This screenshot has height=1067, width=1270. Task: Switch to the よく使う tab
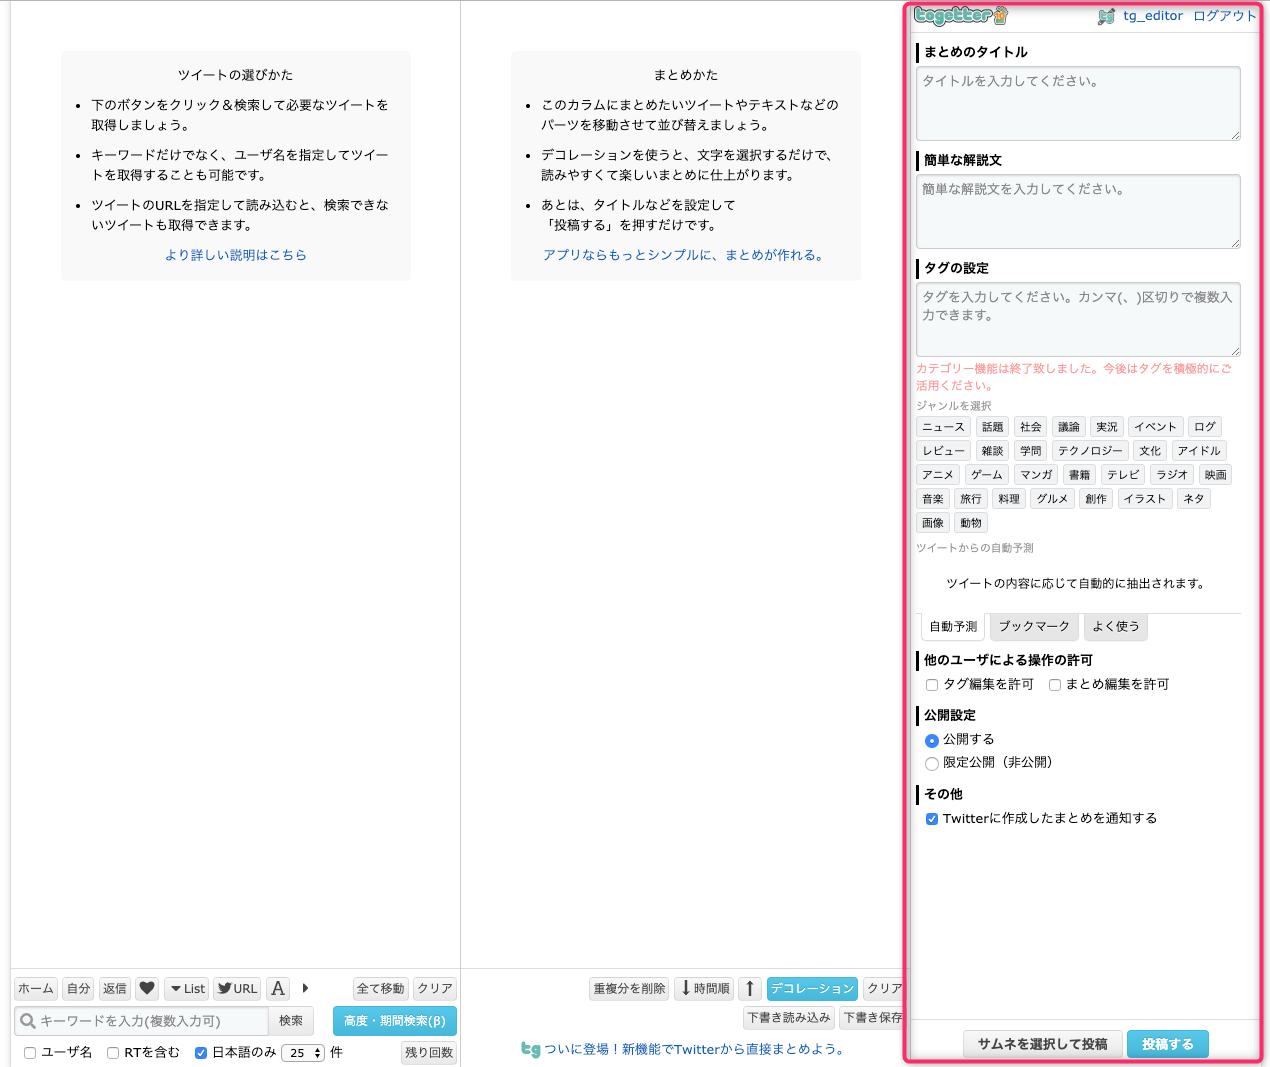(1115, 627)
